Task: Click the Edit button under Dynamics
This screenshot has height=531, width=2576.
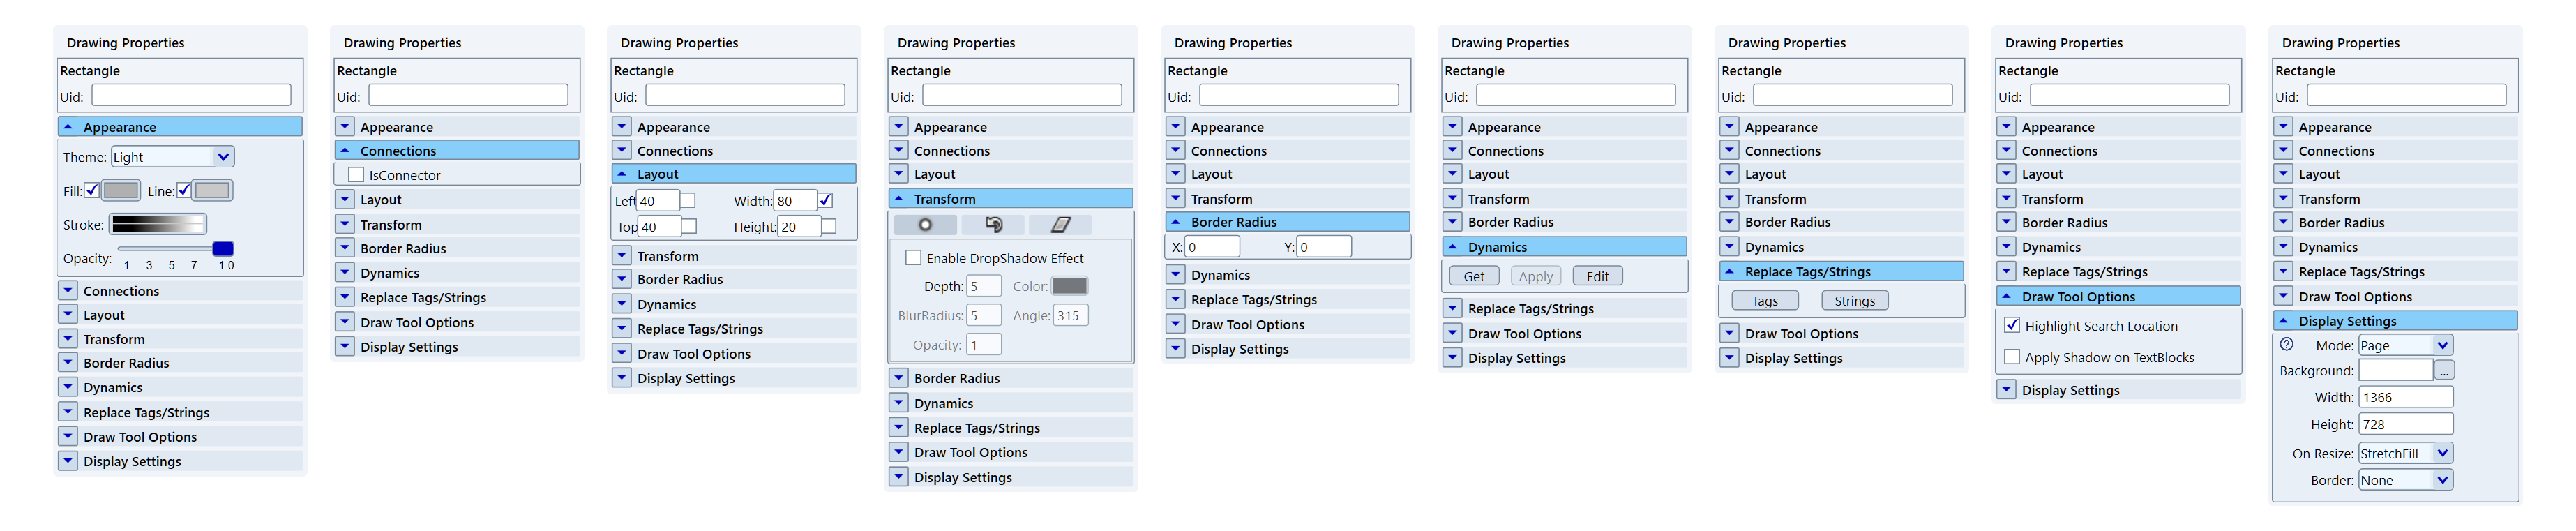Action: [x=1597, y=277]
